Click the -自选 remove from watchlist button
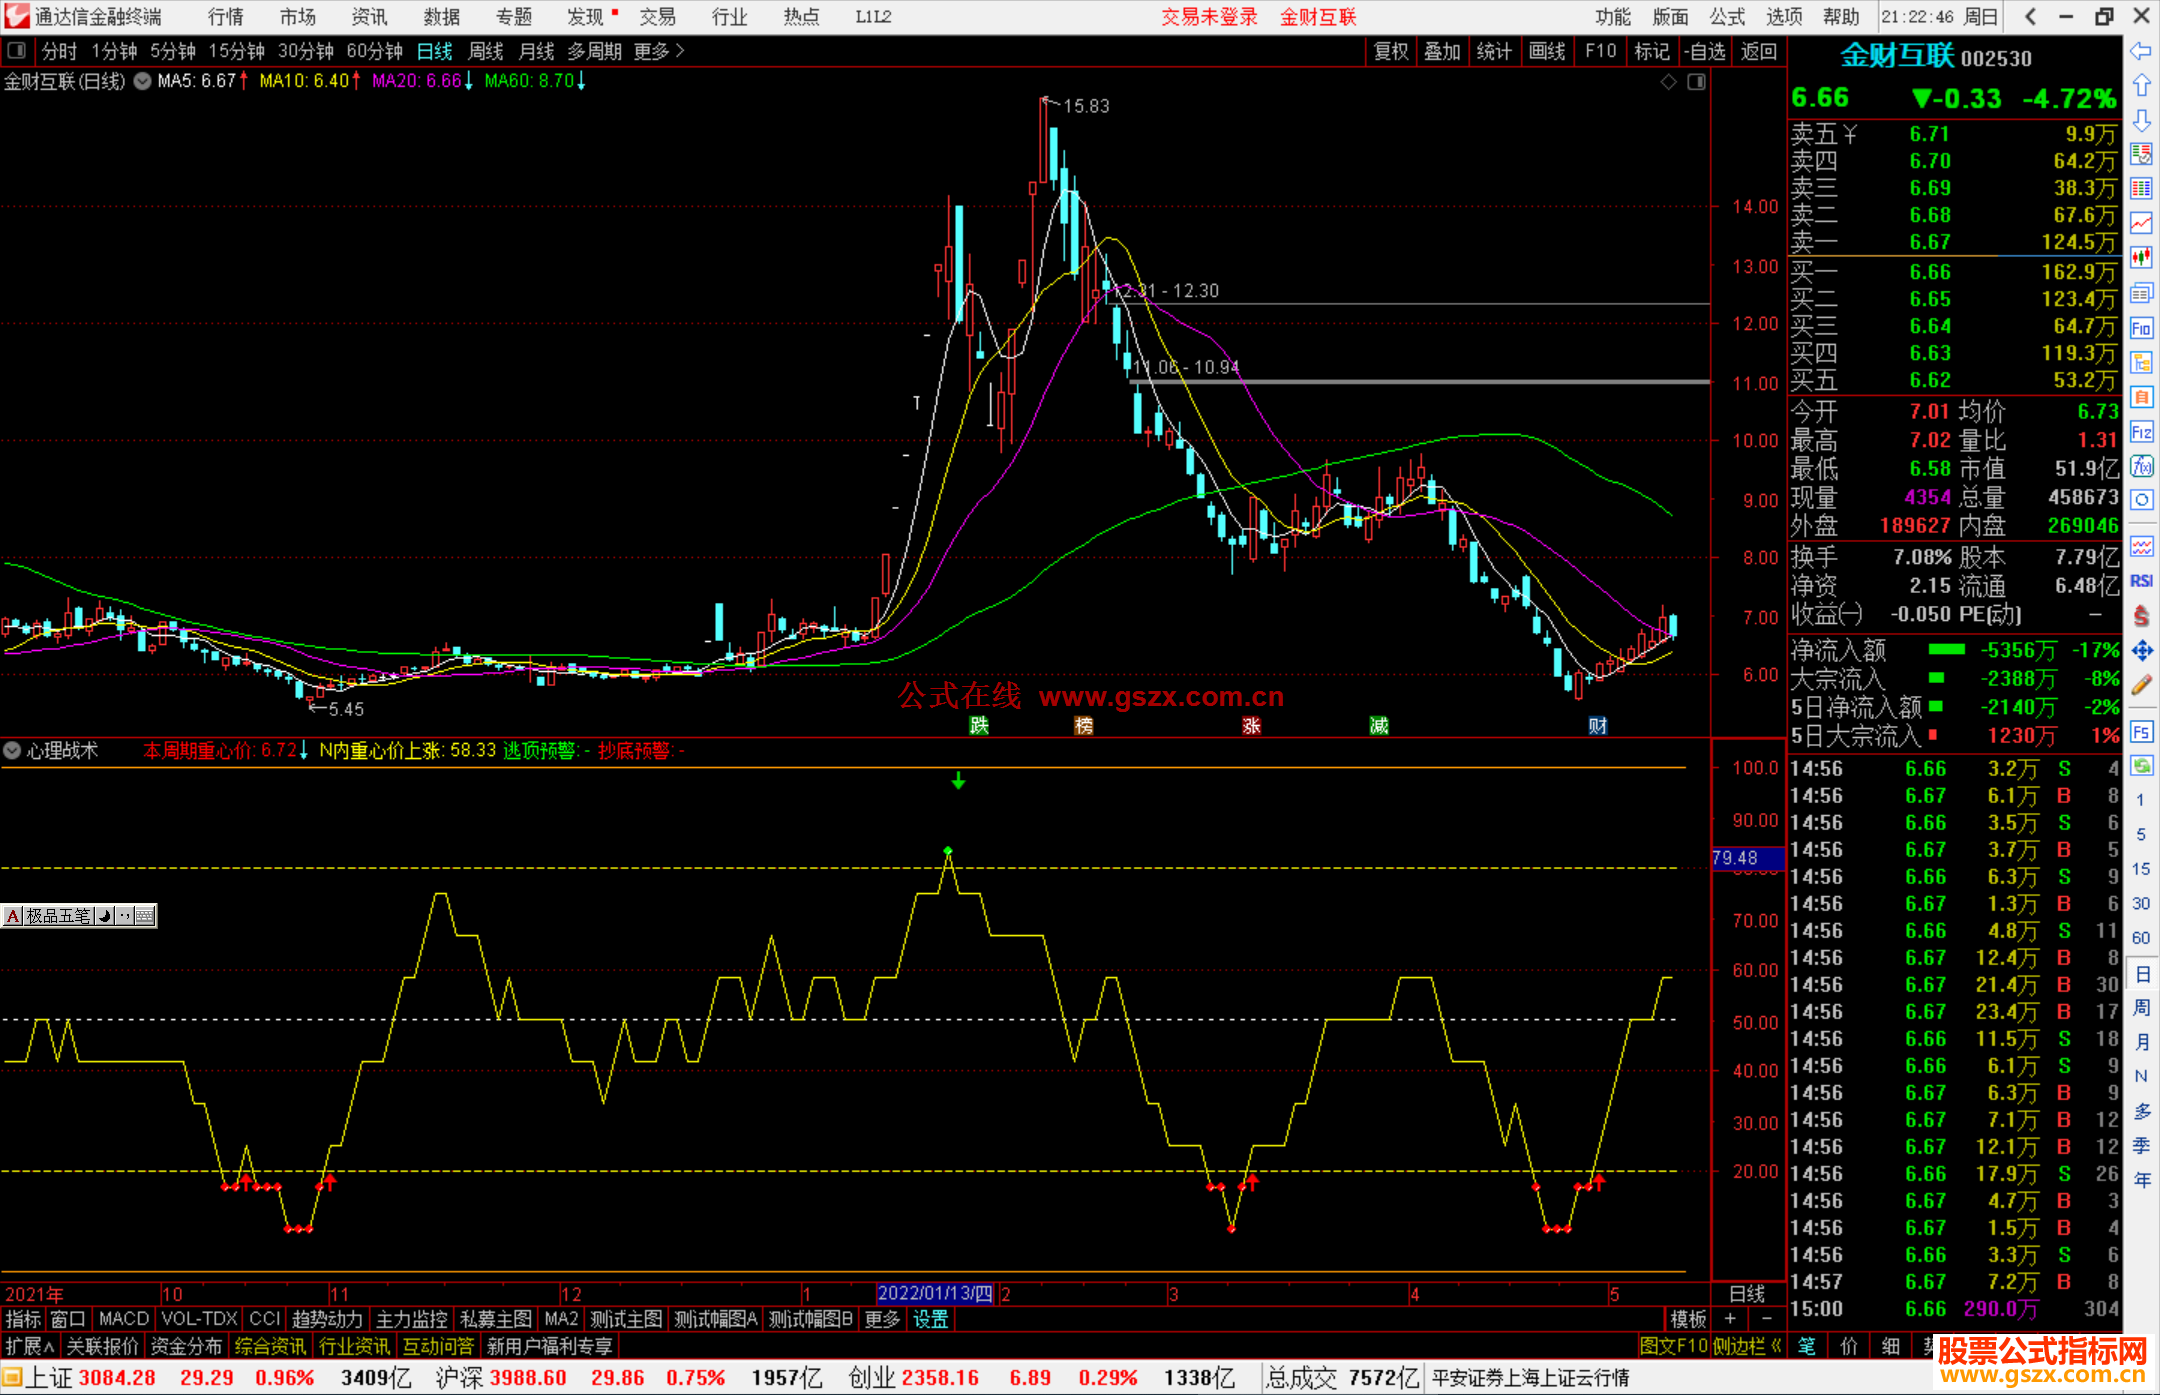This screenshot has height=1395, width=2160. tap(1704, 51)
